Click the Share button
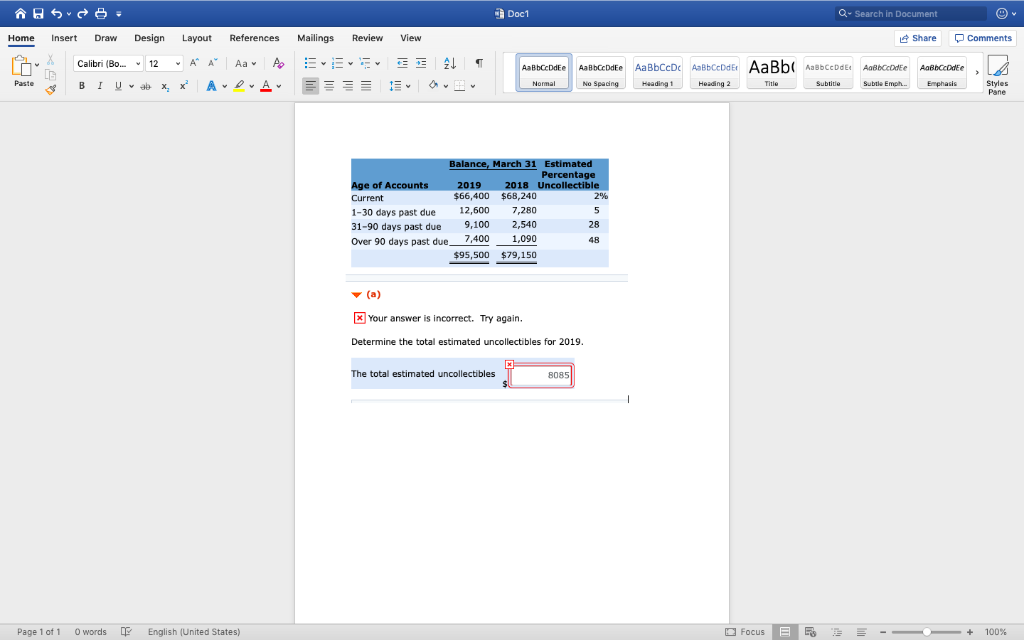The image size is (1024, 640). [x=917, y=37]
